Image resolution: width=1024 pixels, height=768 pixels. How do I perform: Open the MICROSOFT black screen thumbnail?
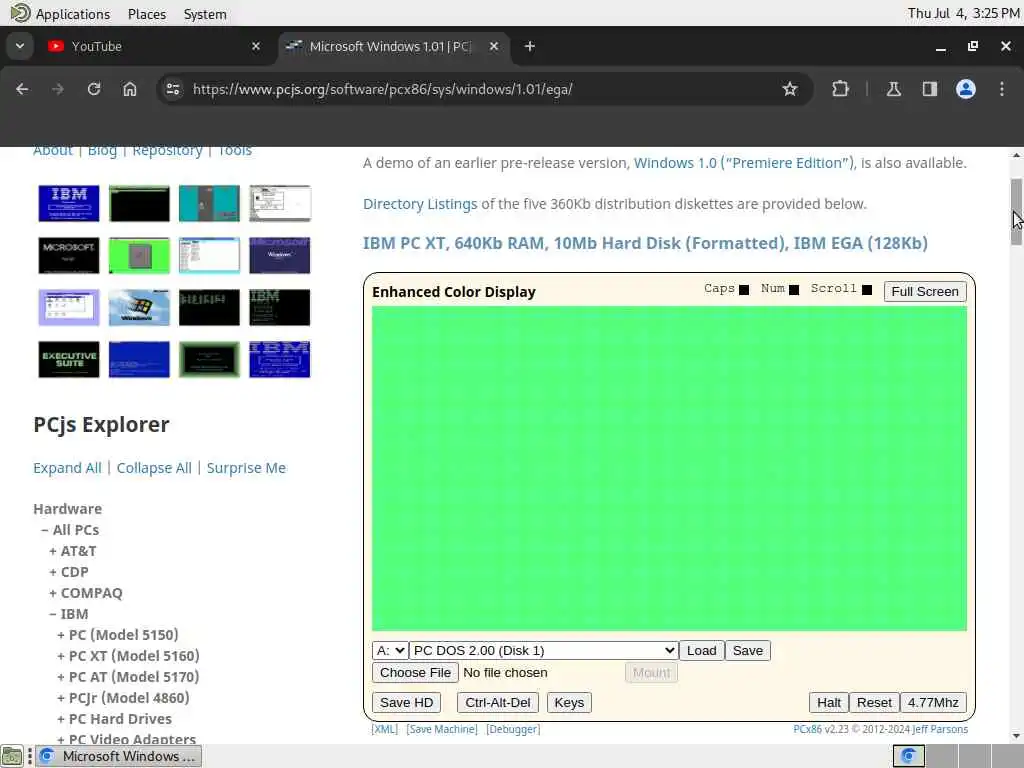point(69,255)
